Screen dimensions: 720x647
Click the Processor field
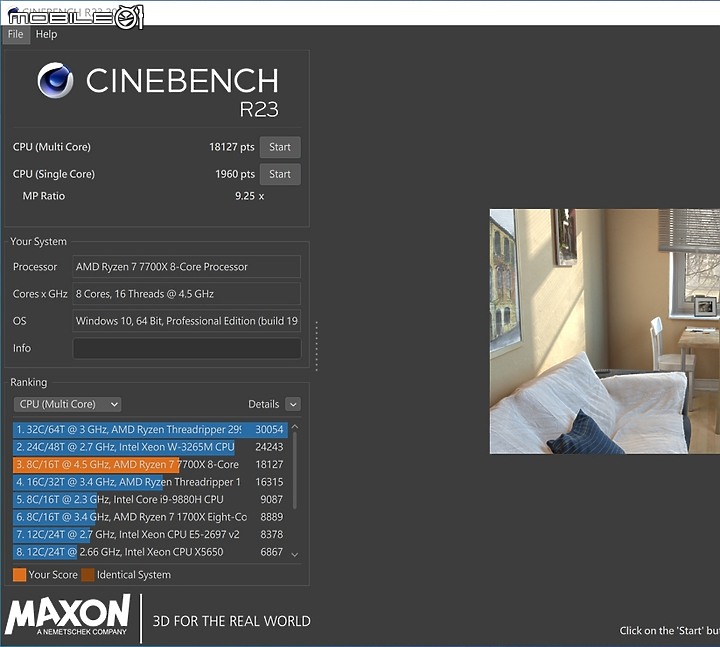click(x=186, y=267)
